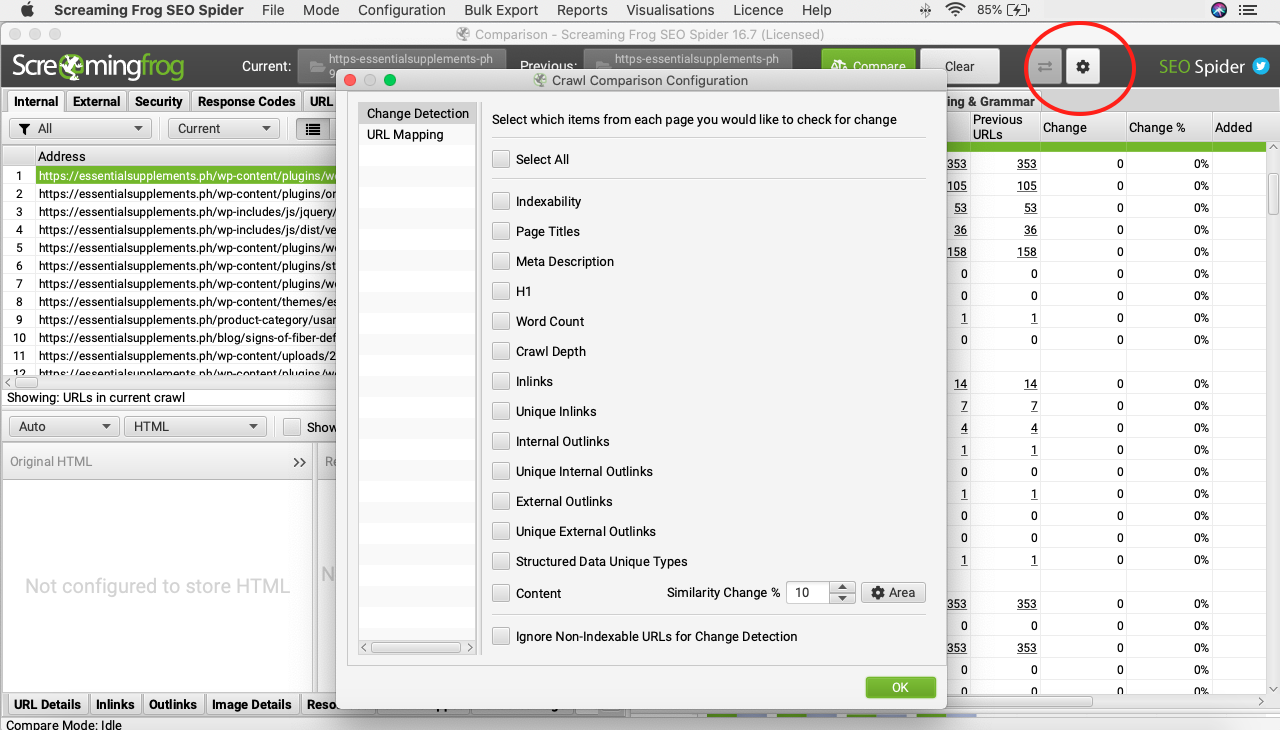Increase Similarity Change % with up stepper
The image size is (1280, 730).
click(843, 588)
